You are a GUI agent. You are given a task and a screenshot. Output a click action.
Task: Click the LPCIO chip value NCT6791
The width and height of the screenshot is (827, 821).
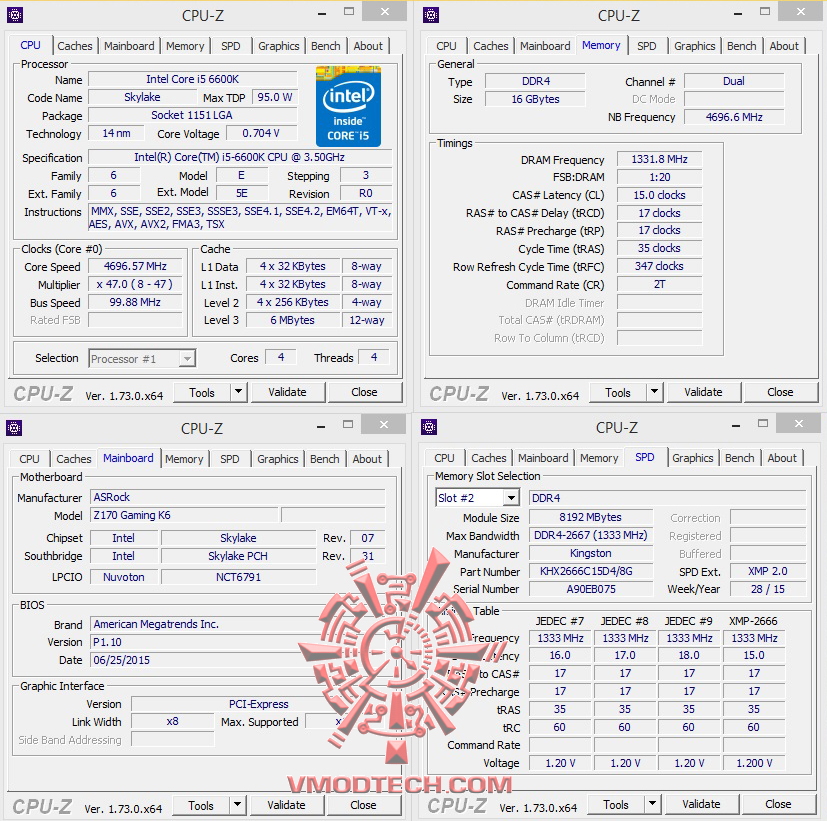(x=238, y=577)
